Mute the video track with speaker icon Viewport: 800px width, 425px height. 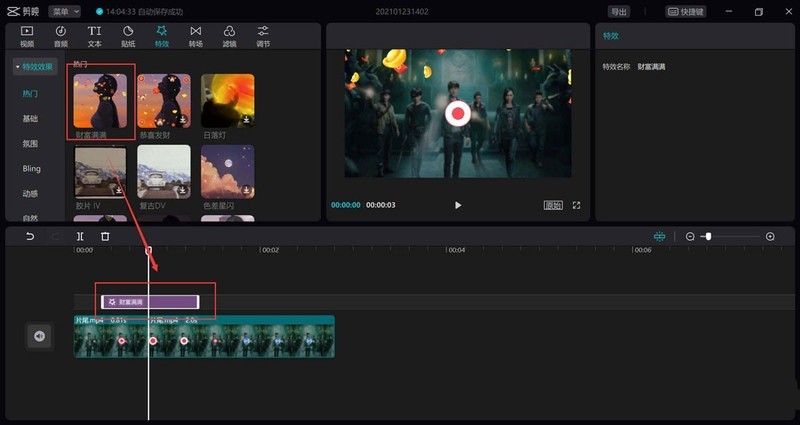point(39,336)
